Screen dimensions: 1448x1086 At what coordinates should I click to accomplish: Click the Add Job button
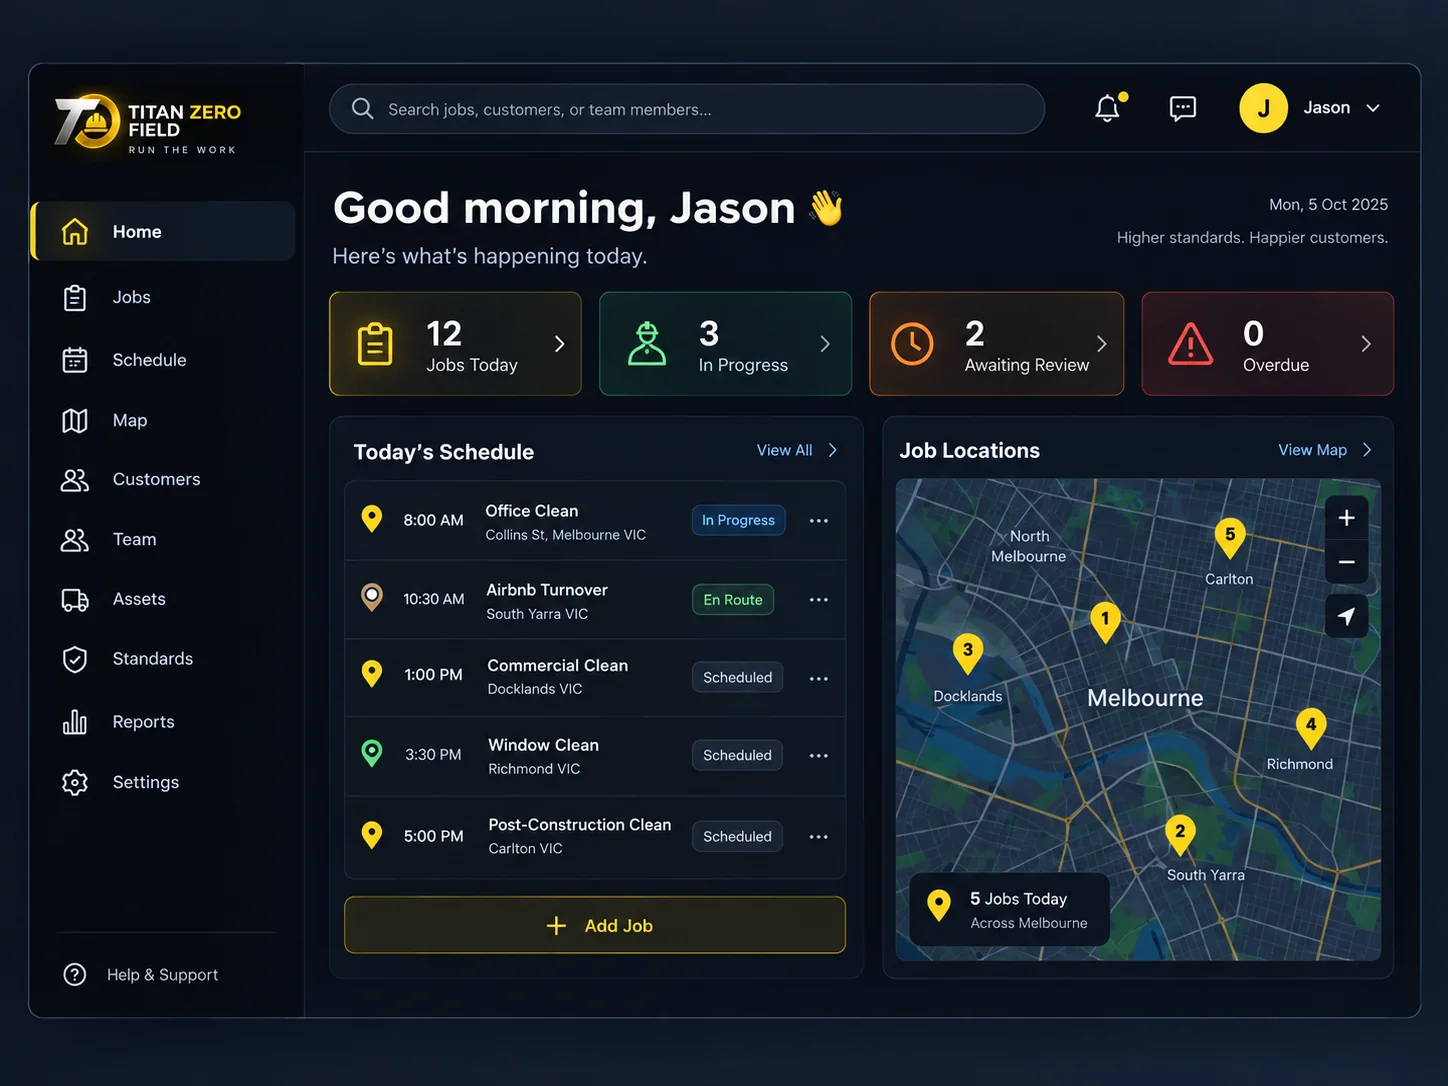(595, 925)
